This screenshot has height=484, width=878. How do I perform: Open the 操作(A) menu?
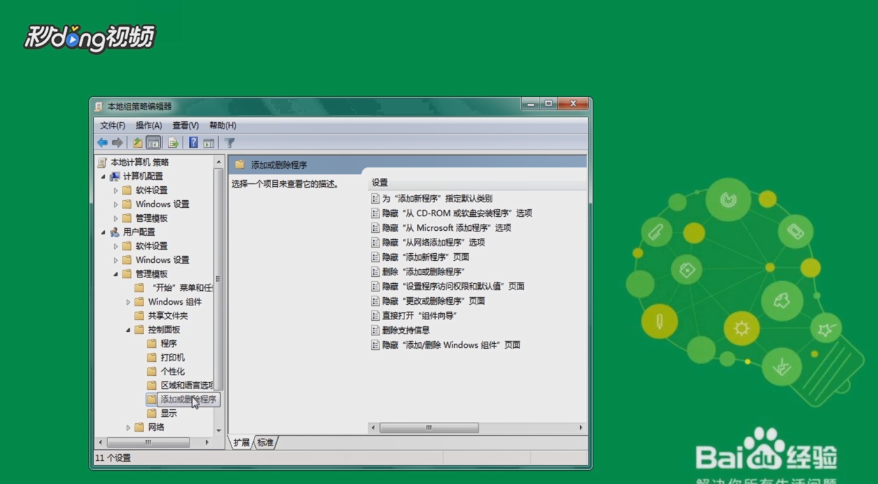point(149,125)
